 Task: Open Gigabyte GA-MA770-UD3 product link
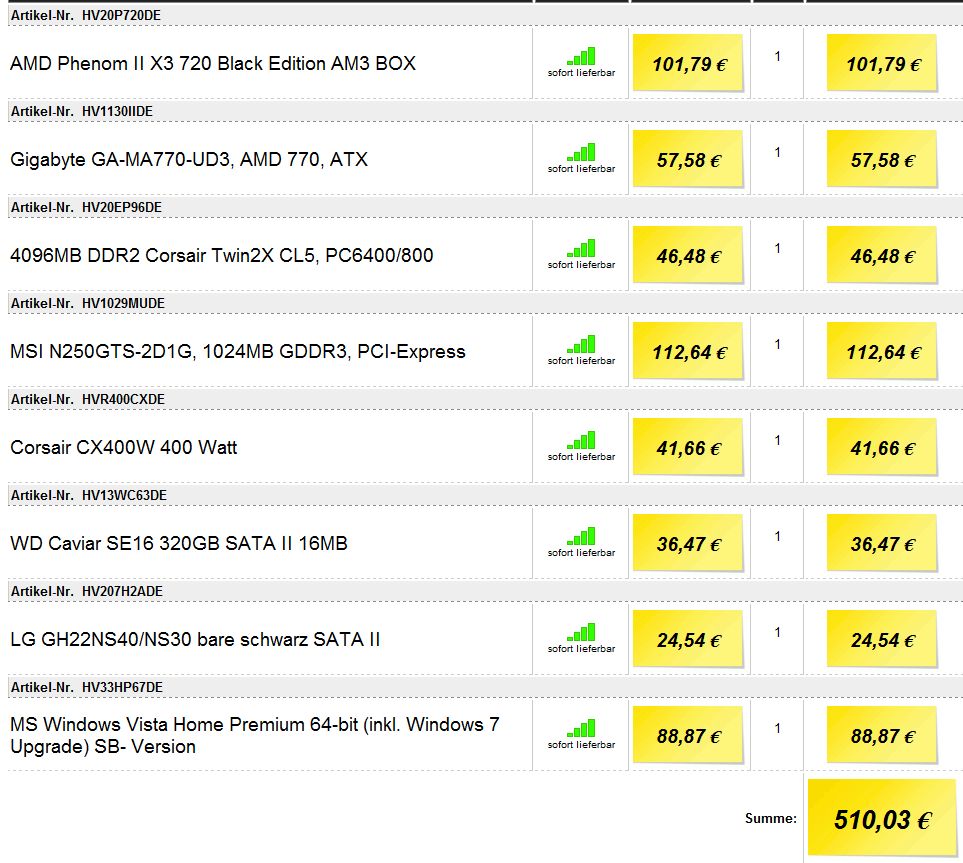point(189,160)
